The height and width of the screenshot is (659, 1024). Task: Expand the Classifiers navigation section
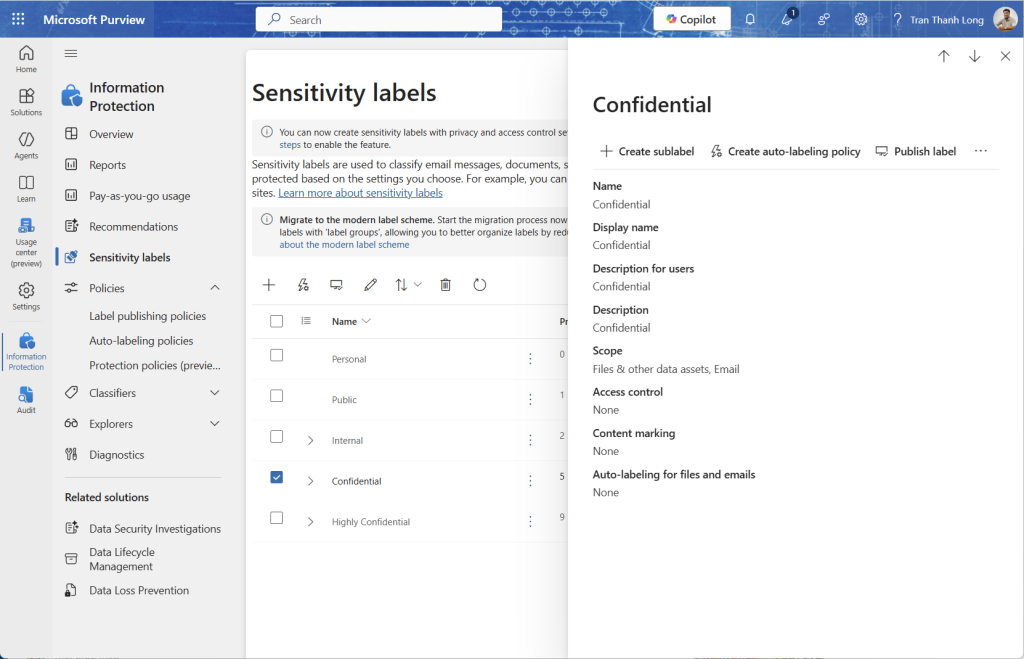coord(214,393)
